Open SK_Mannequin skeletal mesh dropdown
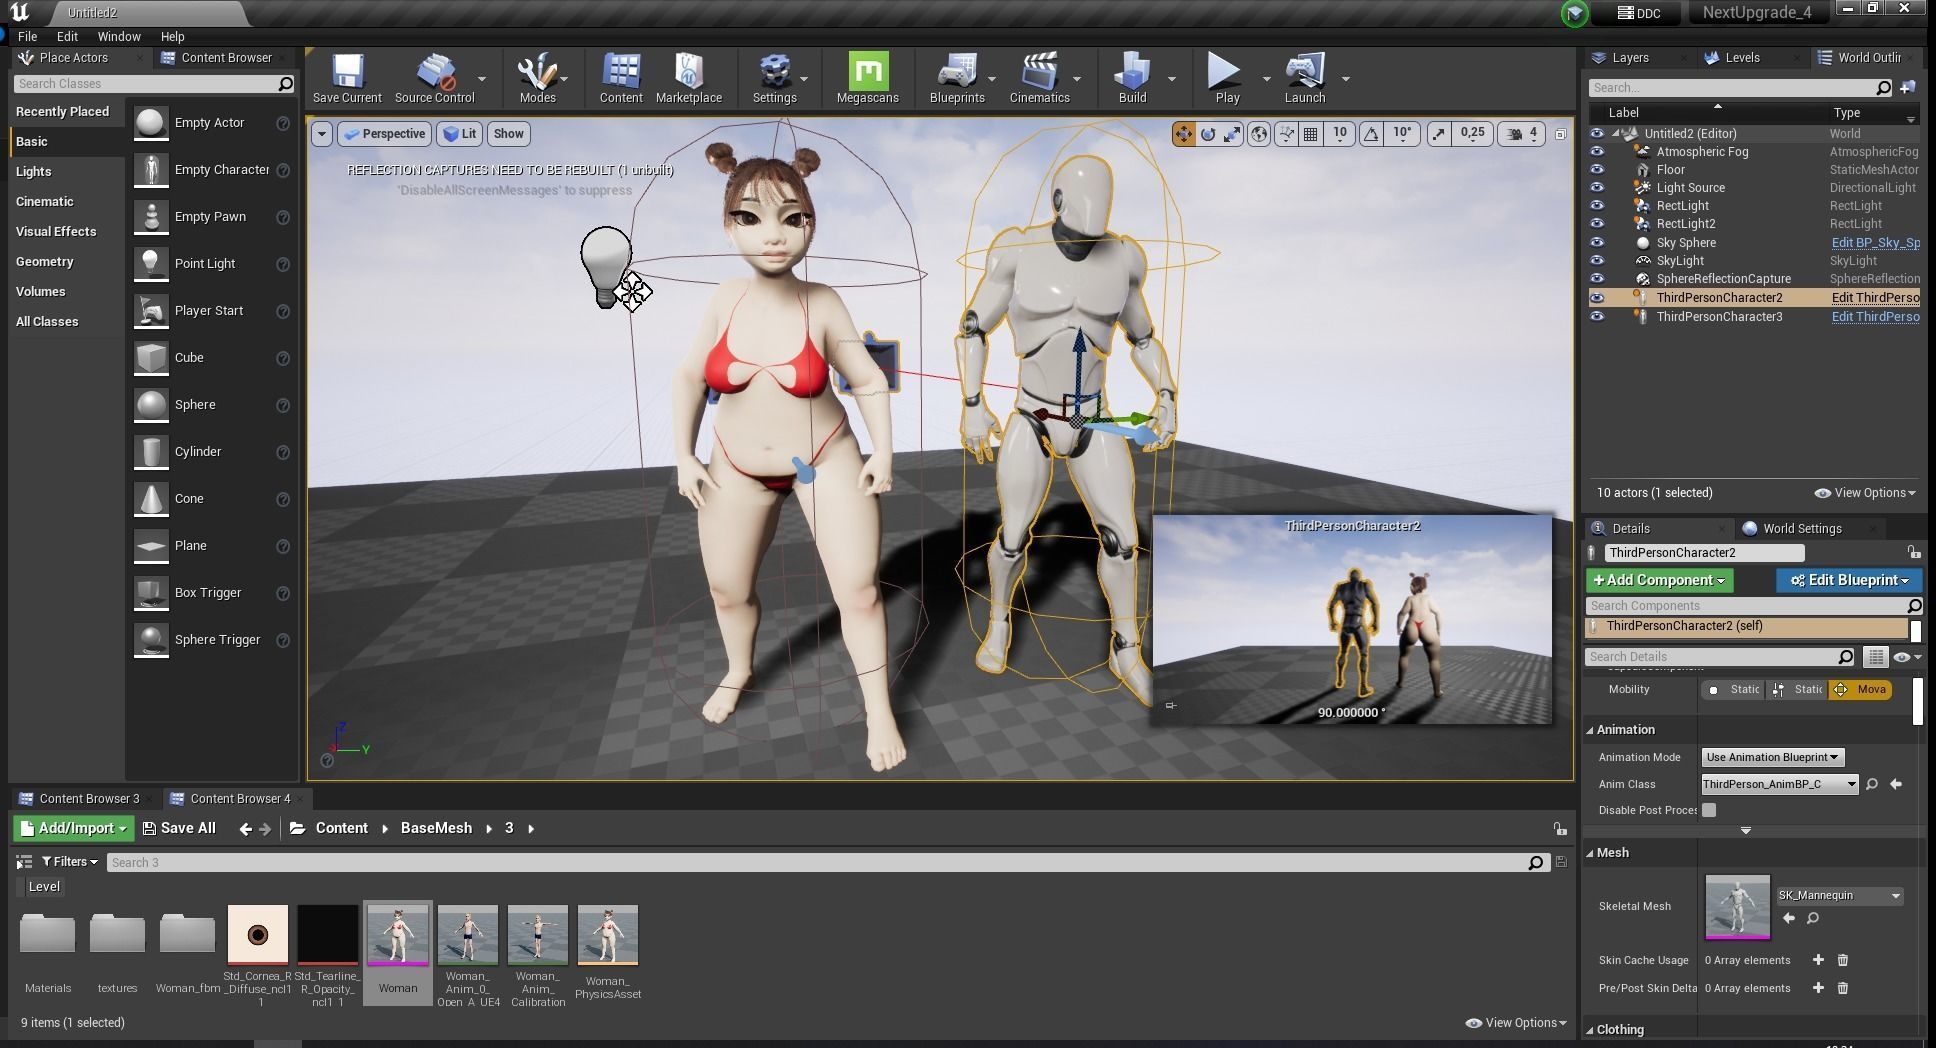 point(1840,896)
